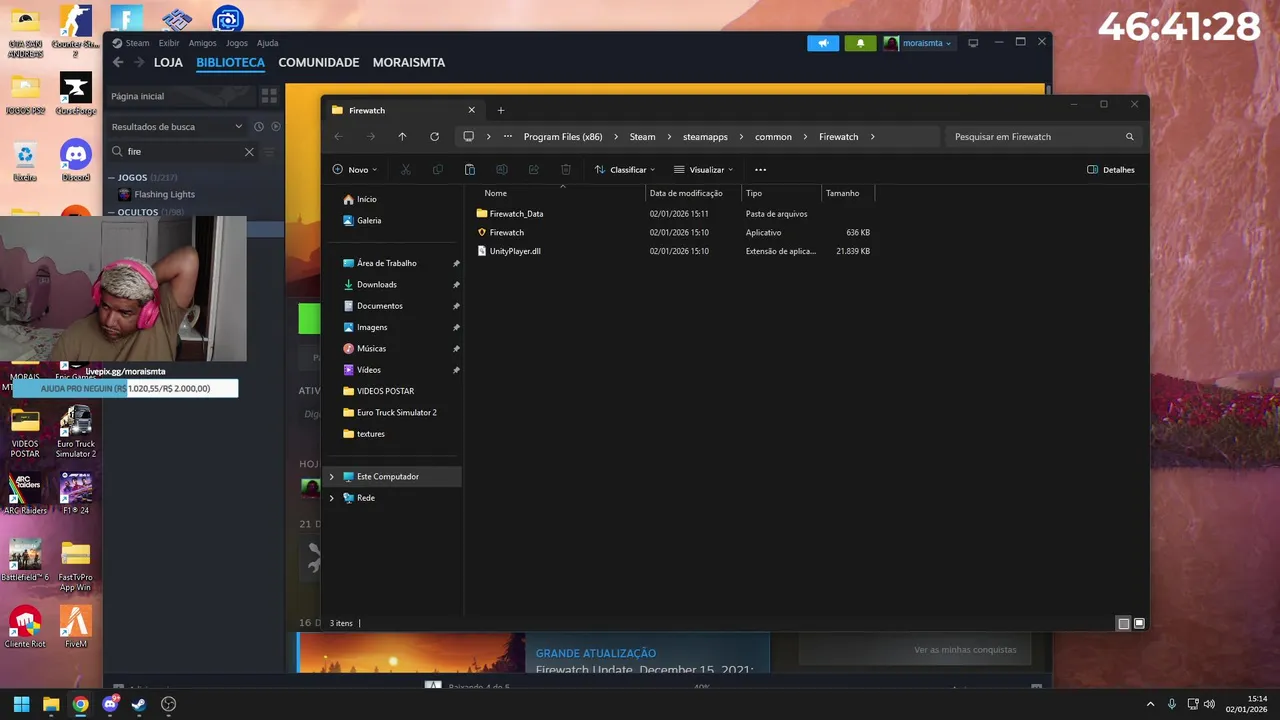Open Windows Start button
1280x720 pixels.
(21, 704)
